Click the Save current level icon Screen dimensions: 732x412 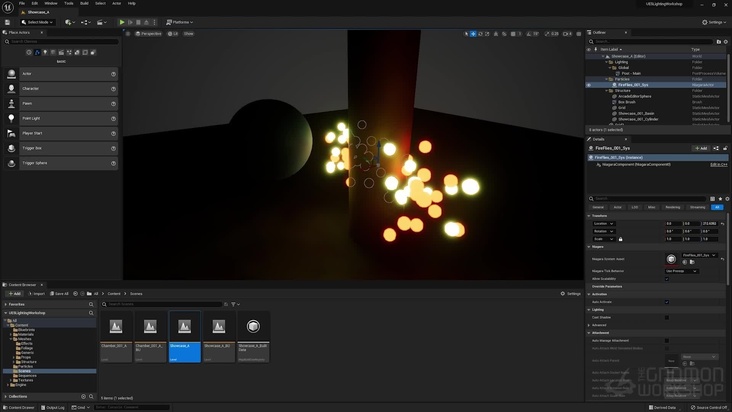pyautogui.click(x=7, y=21)
